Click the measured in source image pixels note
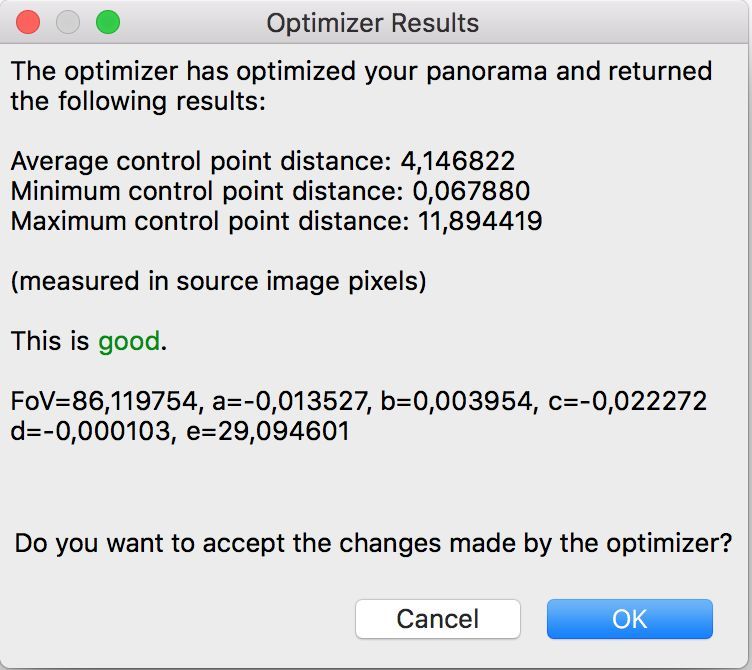Screen dimensions: 752x670 218,281
